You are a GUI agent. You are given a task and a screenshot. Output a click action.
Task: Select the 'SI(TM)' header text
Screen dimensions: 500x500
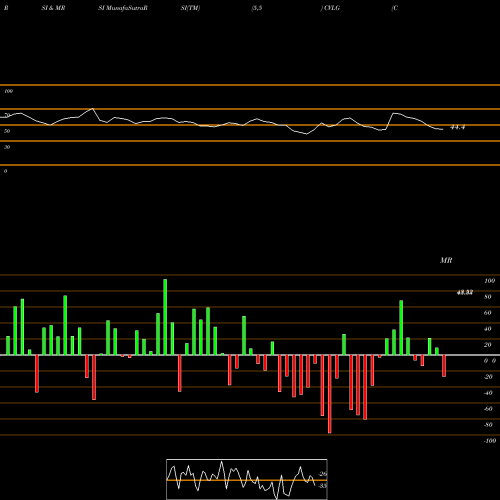pos(190,8)
